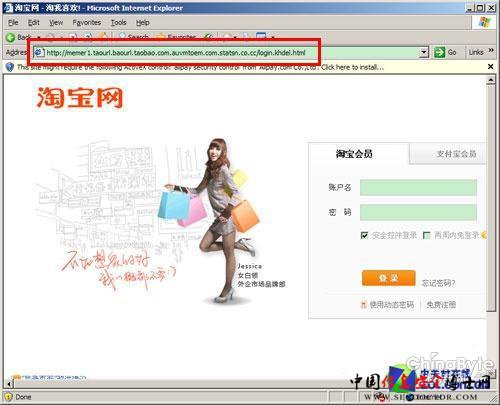500x405 pixels.
Task: Expand the Links toolbar chevron
Action: 491,50
